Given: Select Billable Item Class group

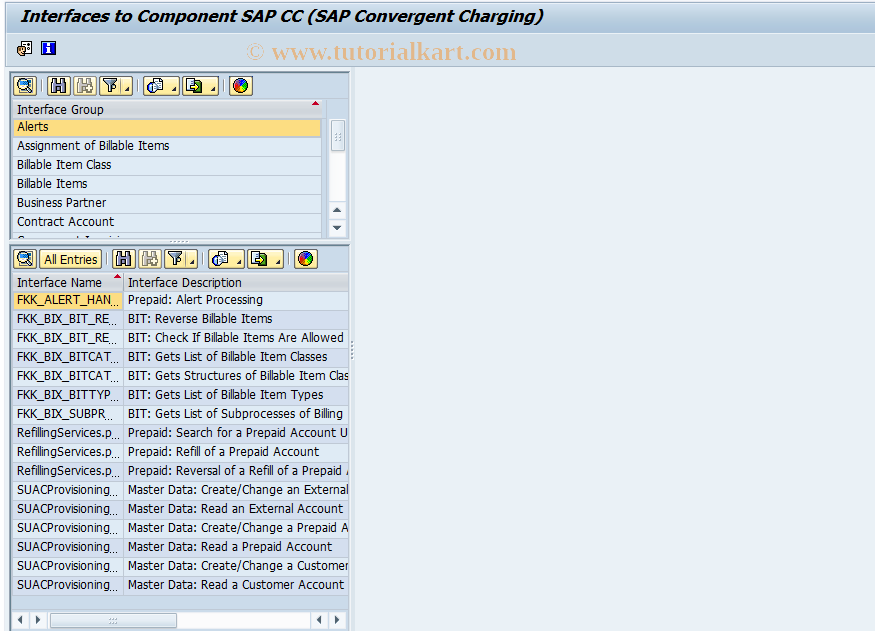Looking at the screenshot, I should pos(167,165).
